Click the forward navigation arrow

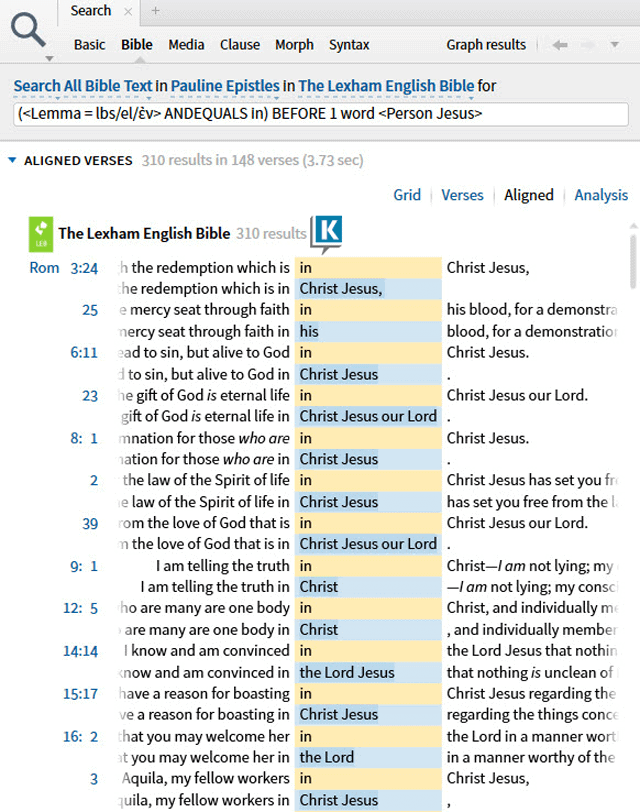coord(588,45)
